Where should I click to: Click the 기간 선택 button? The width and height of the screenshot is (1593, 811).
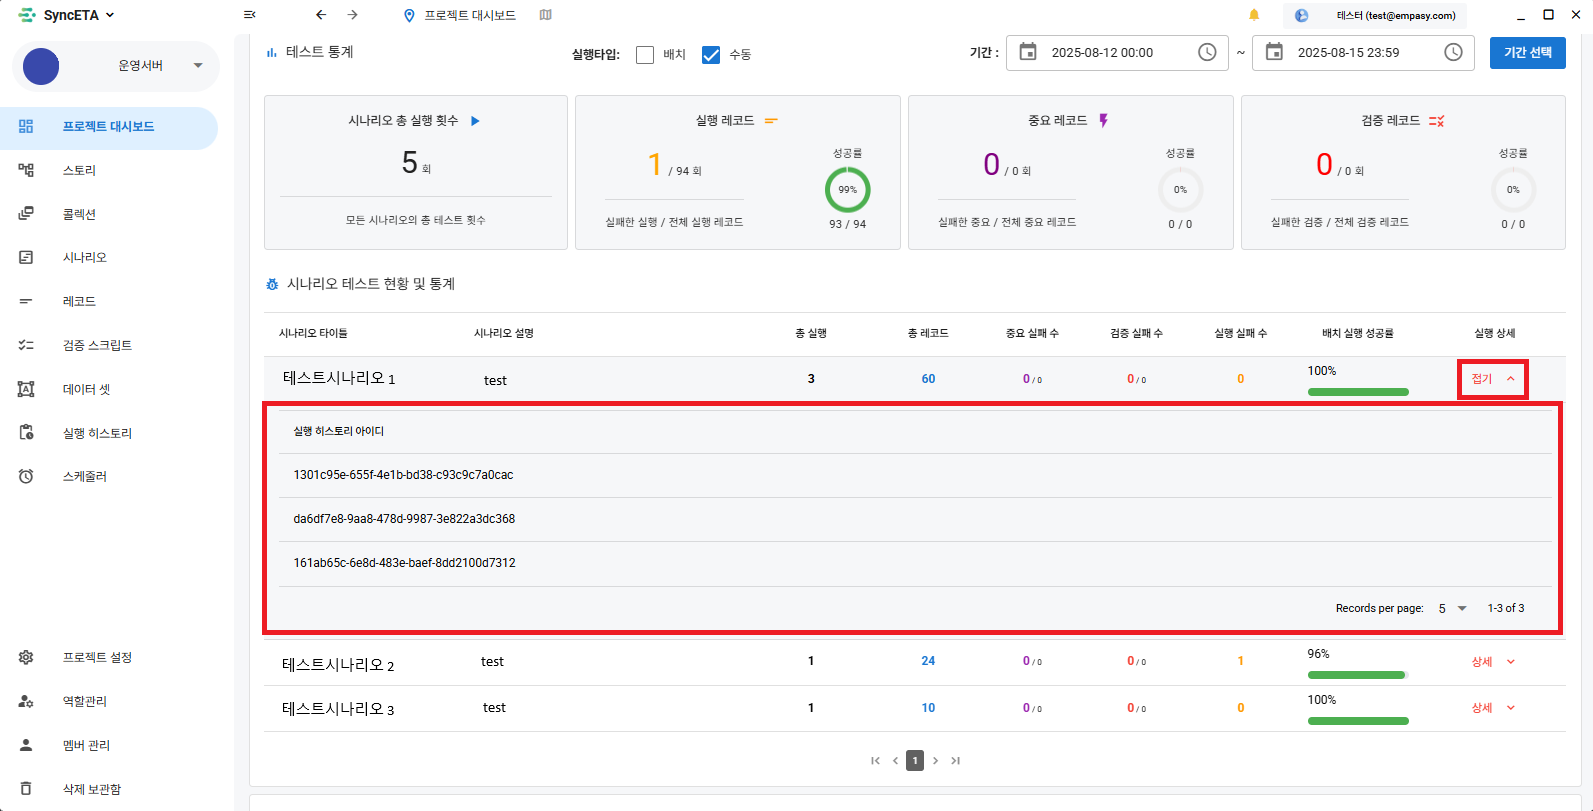click(1527, 52)
